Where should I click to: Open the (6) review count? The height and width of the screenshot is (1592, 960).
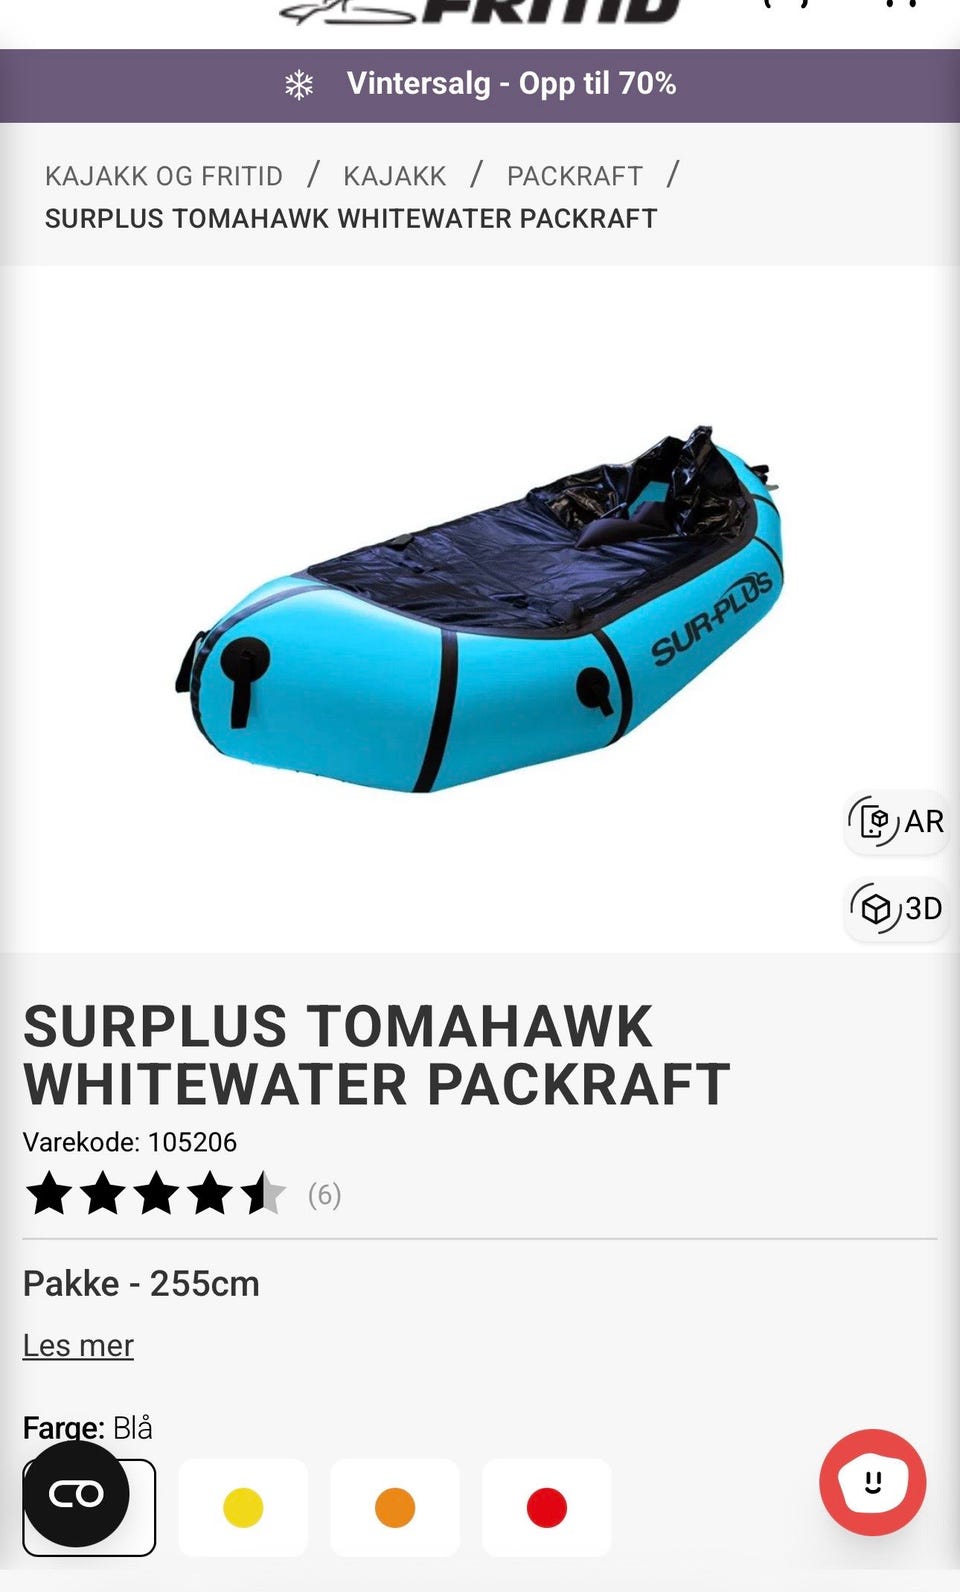[x=324, y=1194]
